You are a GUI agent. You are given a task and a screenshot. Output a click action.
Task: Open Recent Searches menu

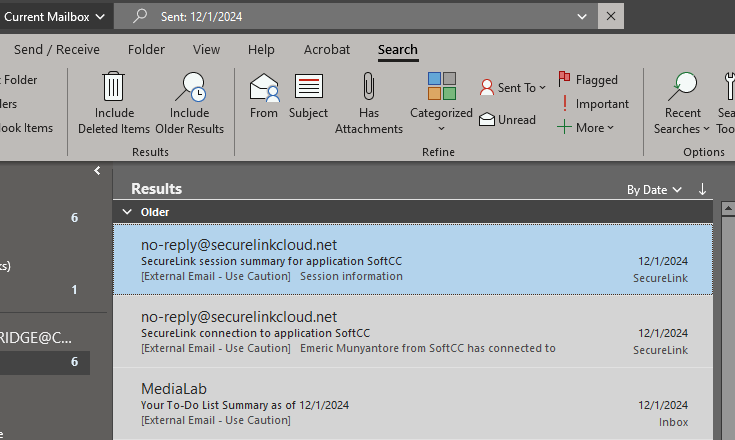click(x=682, y=103)
